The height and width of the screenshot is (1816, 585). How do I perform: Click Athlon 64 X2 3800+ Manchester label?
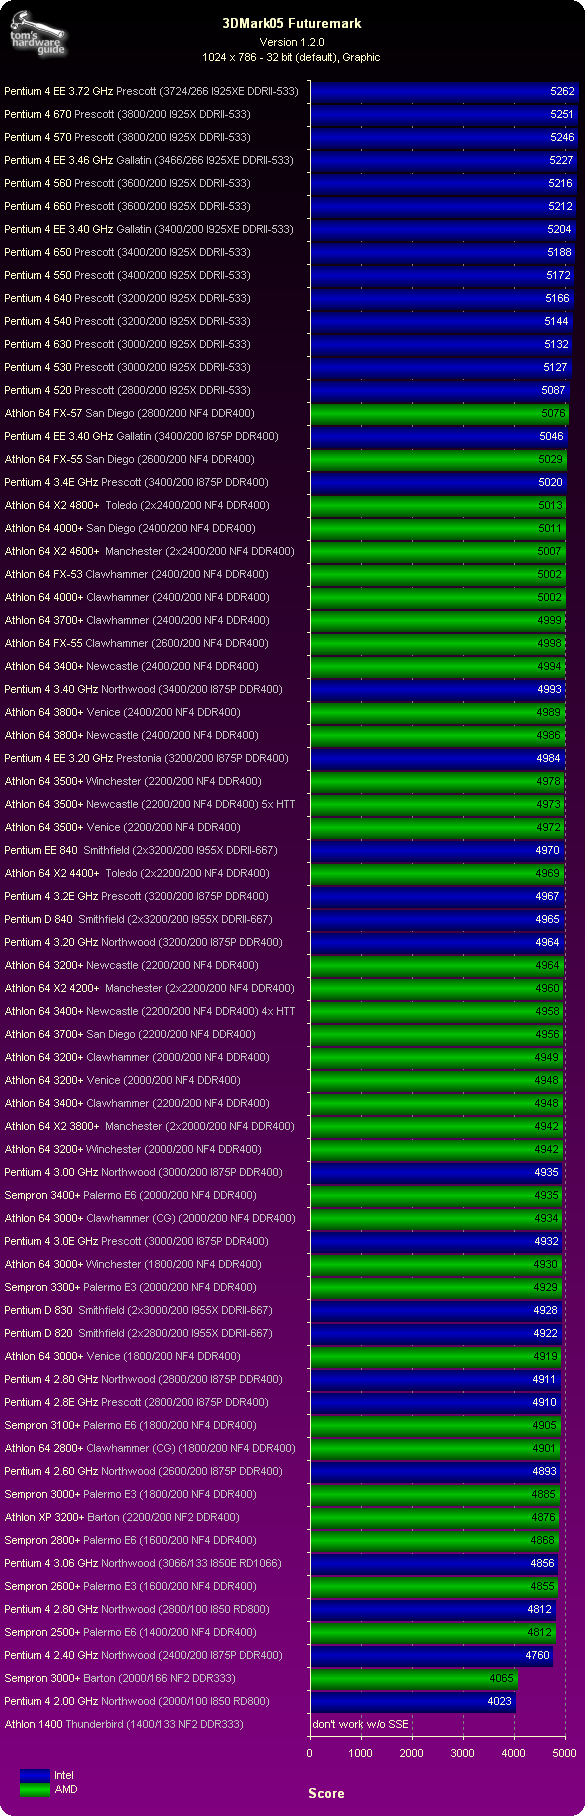[150, 1126]
